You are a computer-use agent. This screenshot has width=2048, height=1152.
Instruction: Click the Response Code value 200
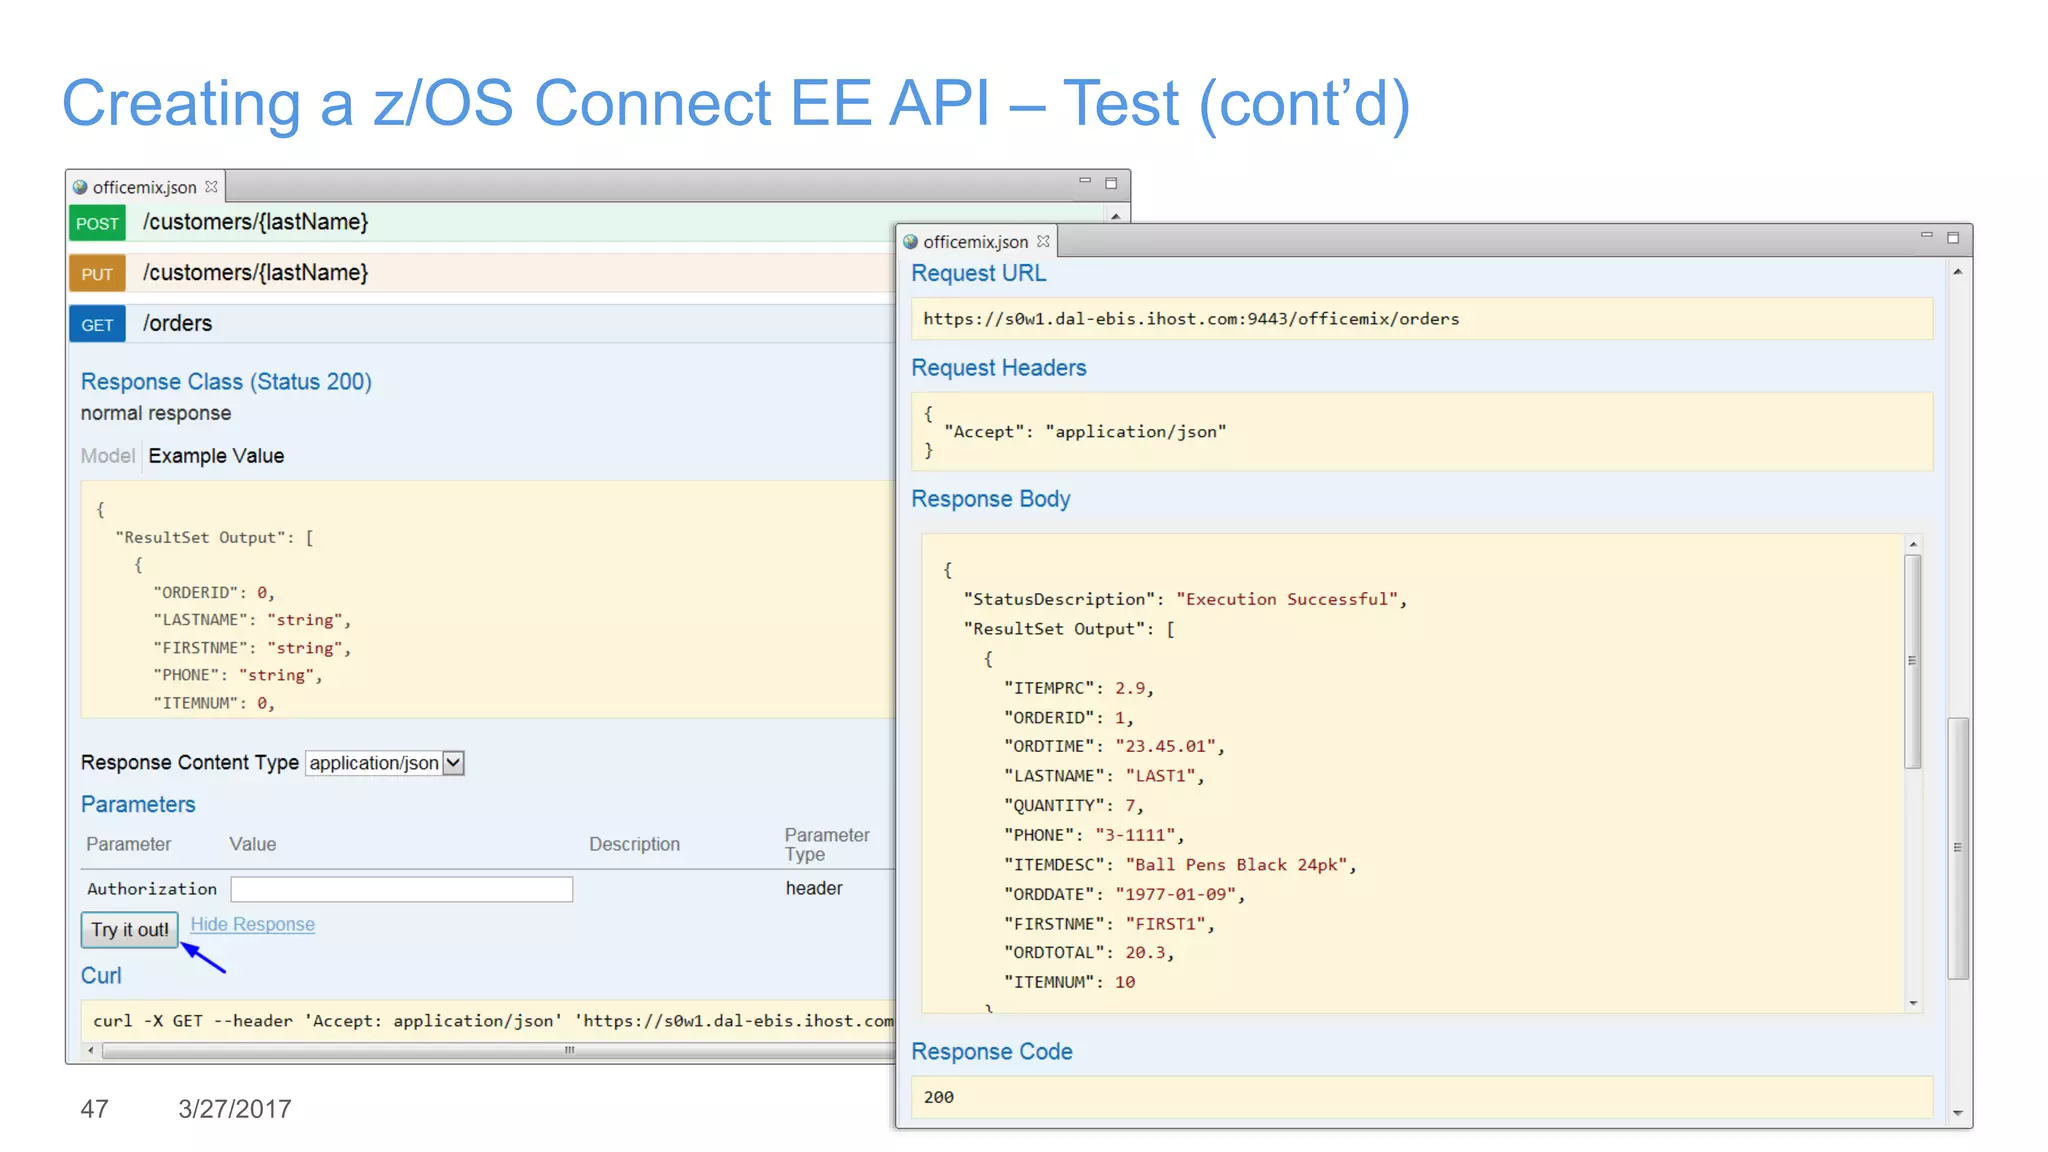tap(938, 1097)
